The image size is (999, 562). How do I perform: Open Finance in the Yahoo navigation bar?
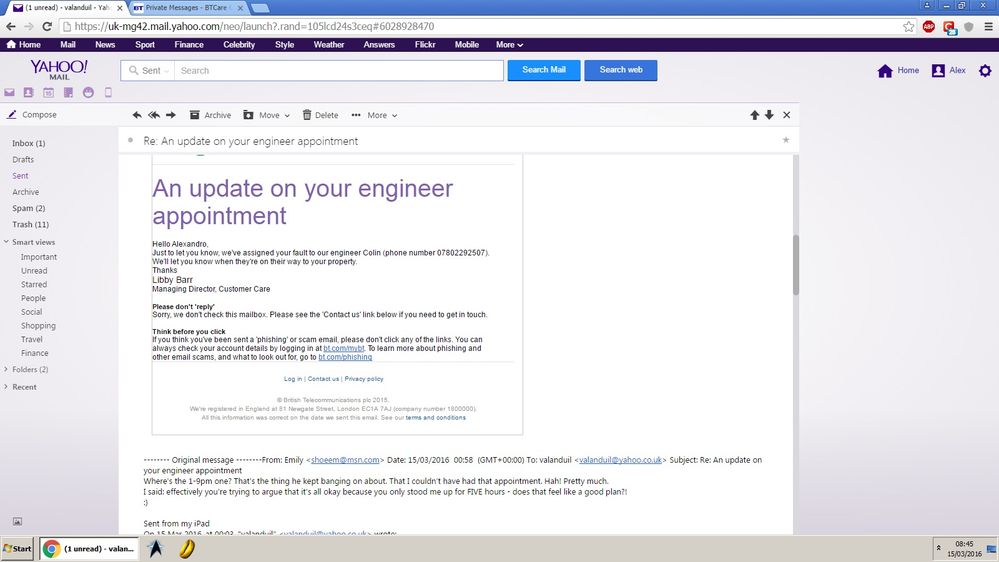coord(189,45)
